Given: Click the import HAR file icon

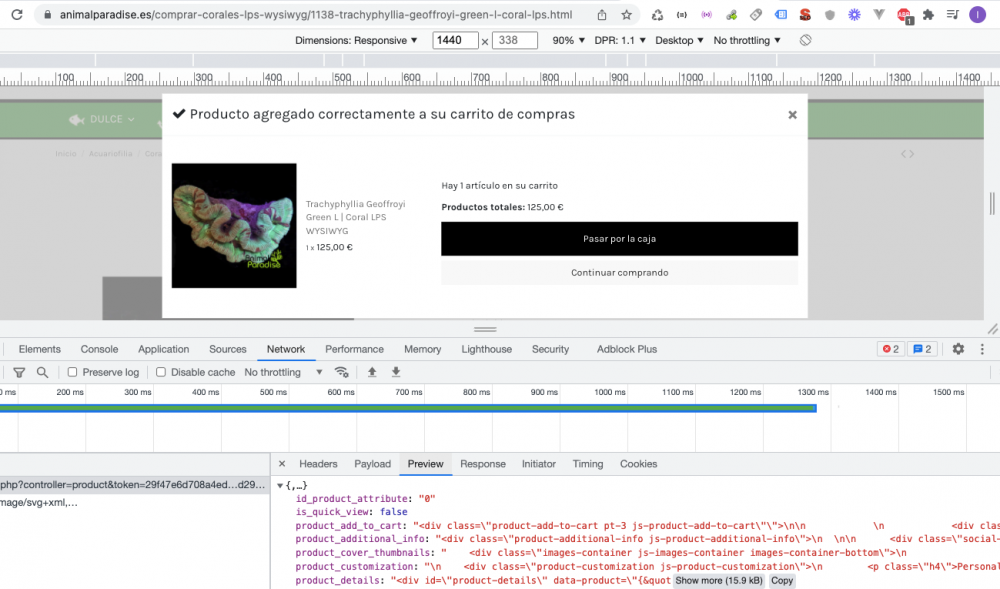Looking at the screenshot, I should coord(371,371).
